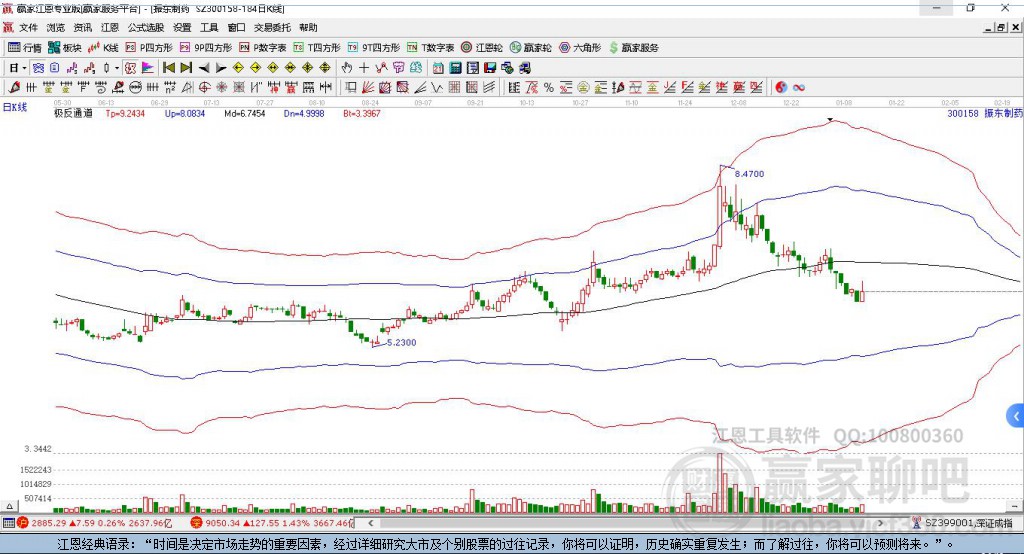Viewport: 1024px width, 554px height.
Task: Expand the blue side panel chevron
Action: pyautogui.click(x=1016, y=416)
